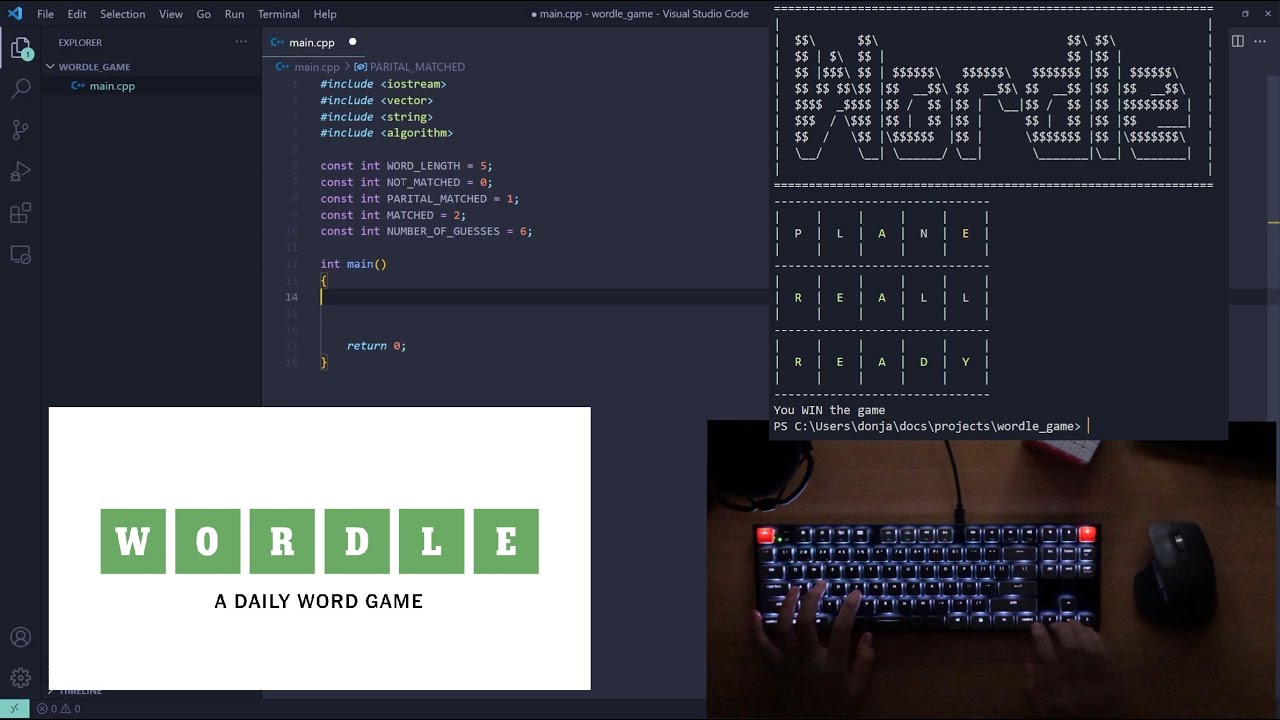Restore down the VS Code window
The width and height of the screenshot is (1280, 720).
pyautogui.click(x=1245, y=14)
